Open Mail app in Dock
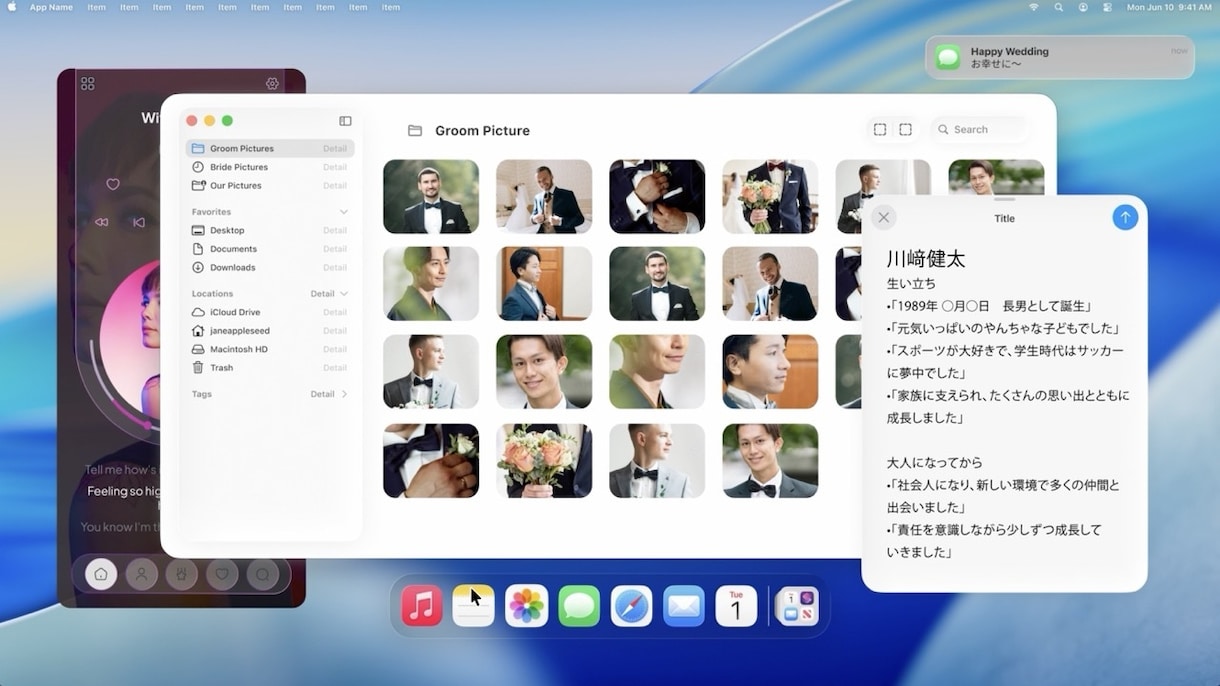The height and width of the screenshot is (686, 1220). [684, 606]
